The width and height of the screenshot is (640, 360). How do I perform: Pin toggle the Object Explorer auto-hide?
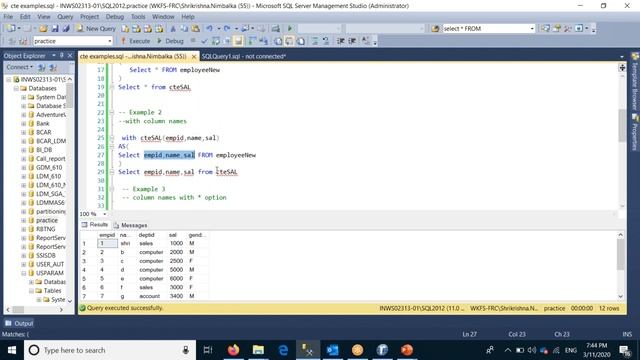click(62, 55)
